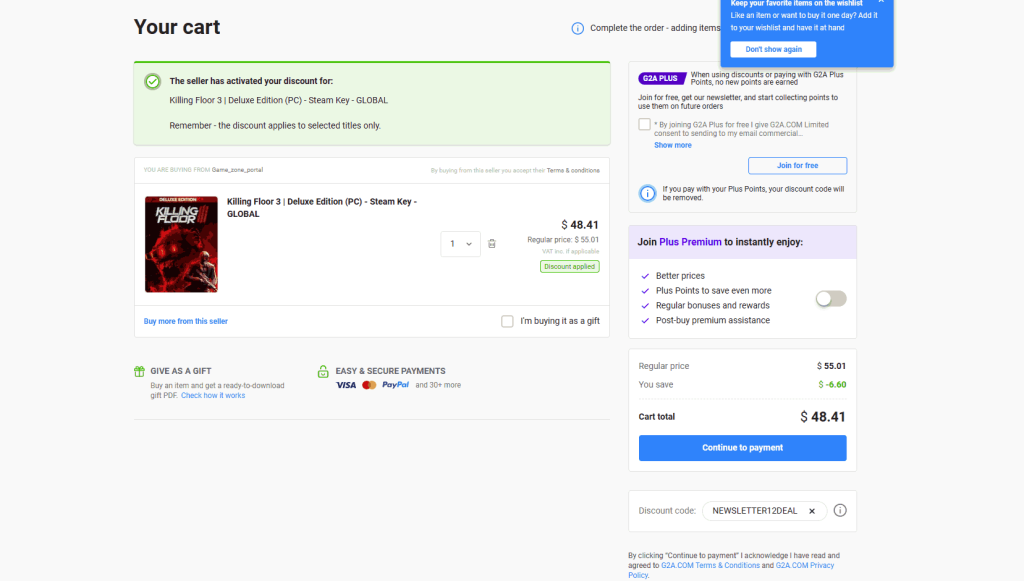Enable the Plus Premium toggle

coord(831,298)
